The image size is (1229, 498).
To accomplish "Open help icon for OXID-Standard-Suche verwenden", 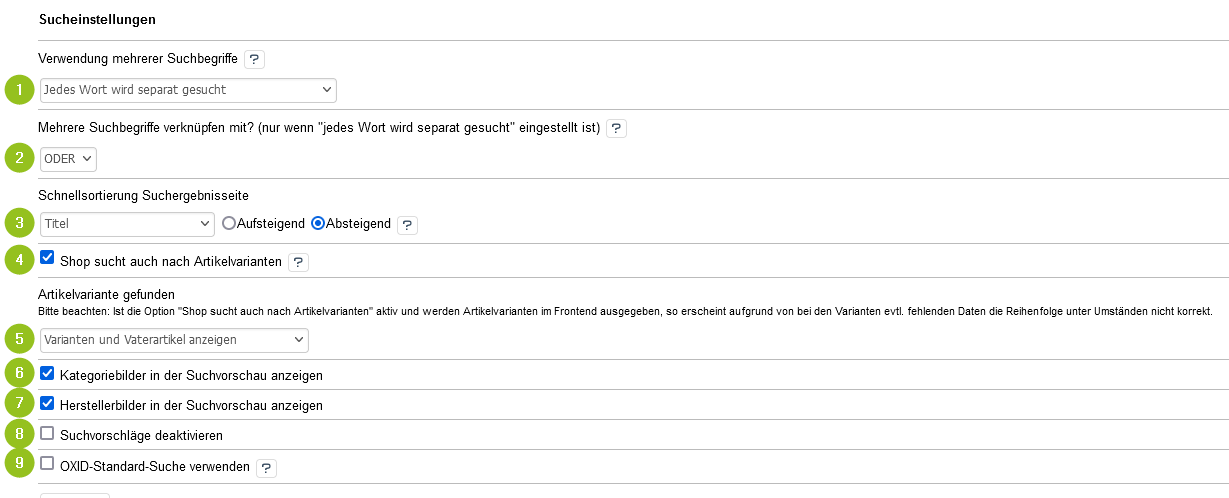I will coord(266,467).
